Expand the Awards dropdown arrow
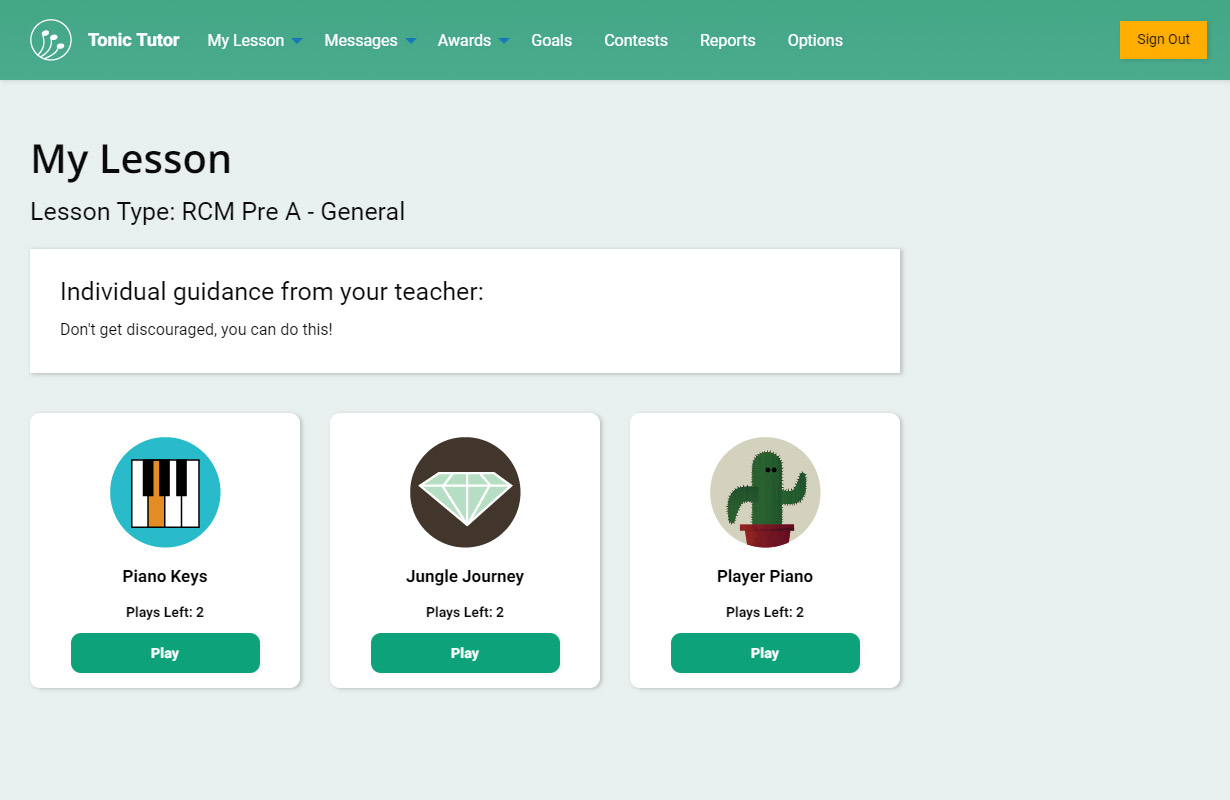 coord(504,41)
